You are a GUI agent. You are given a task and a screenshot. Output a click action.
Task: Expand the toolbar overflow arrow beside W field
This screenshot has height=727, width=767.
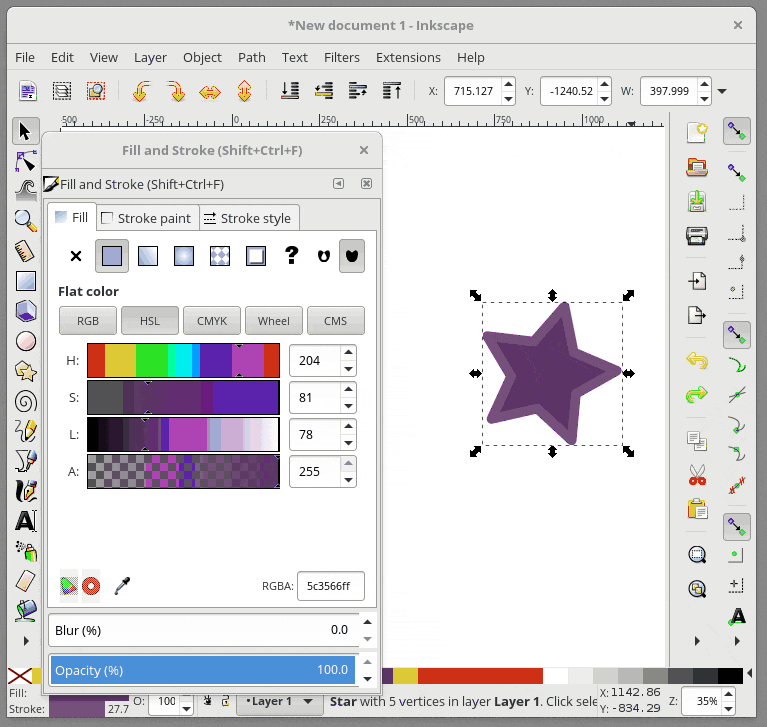722,91
